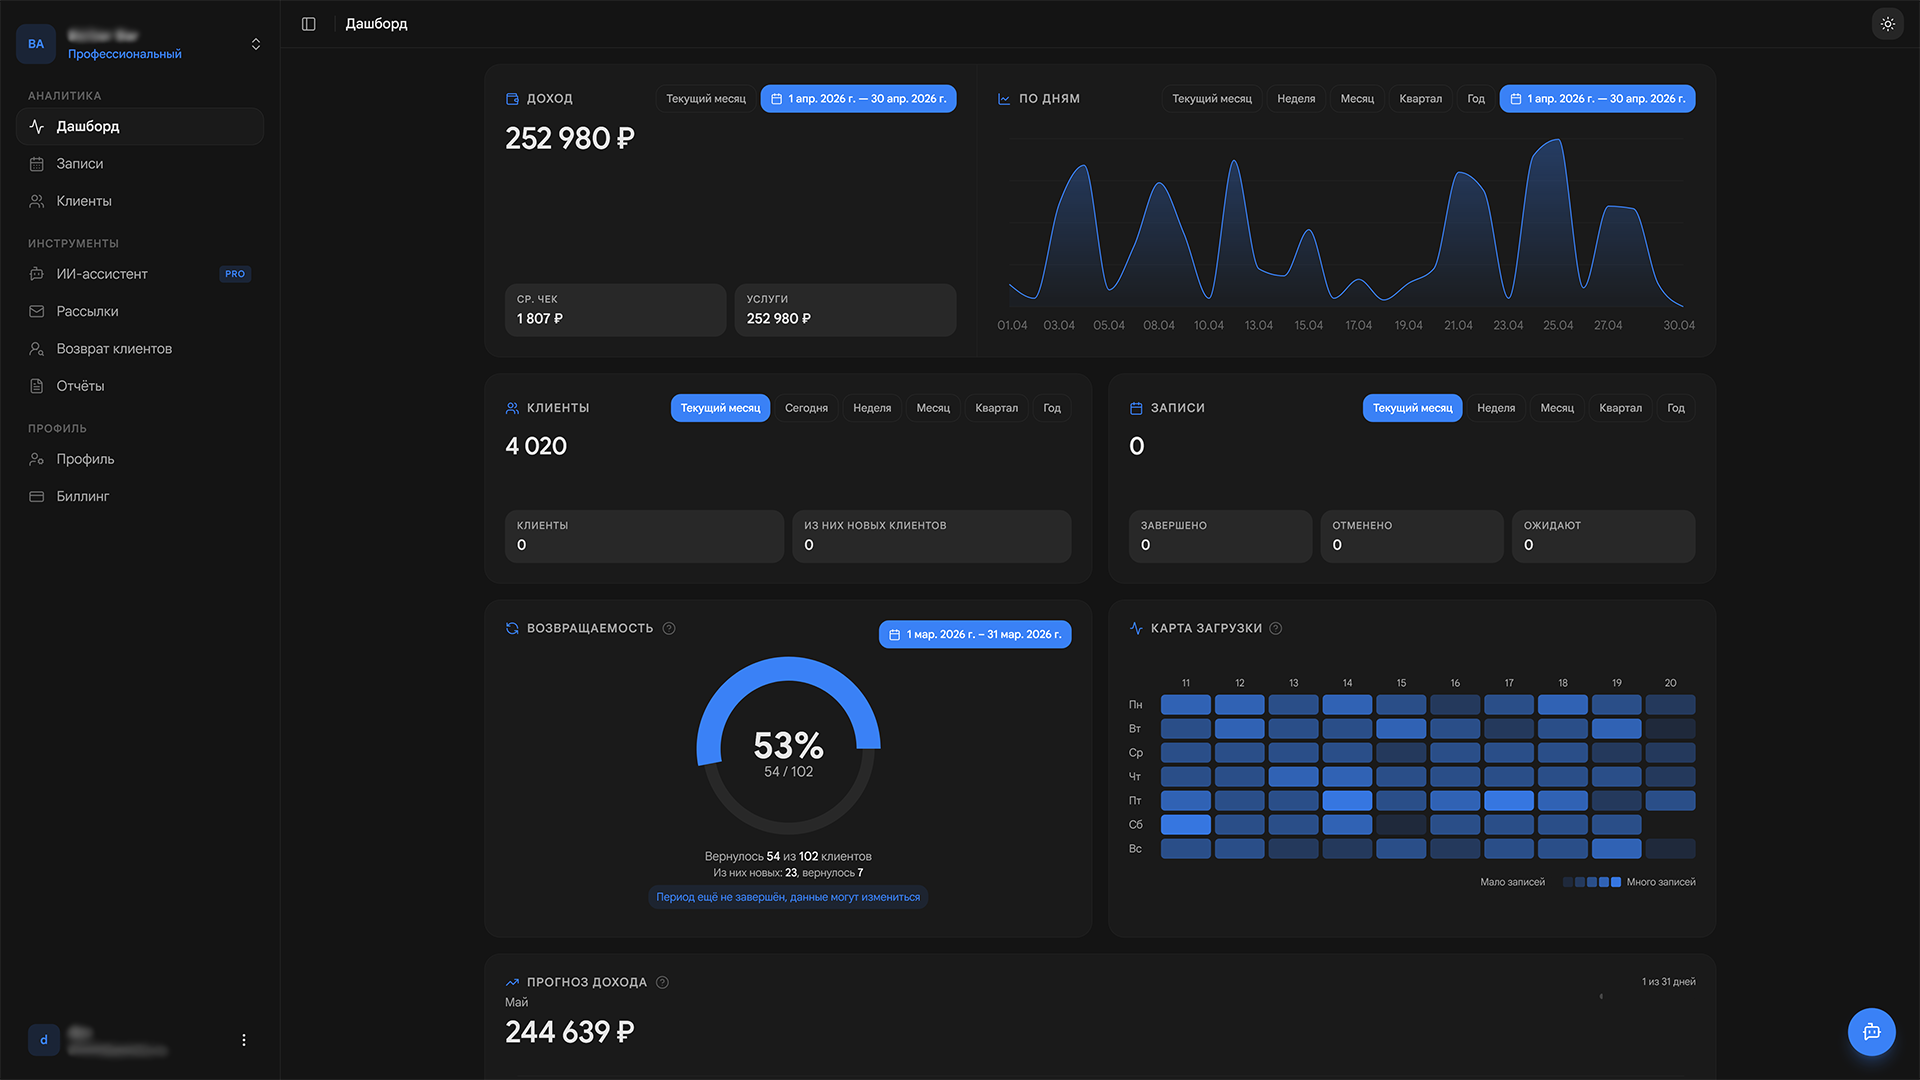Toggle the sidebar panel icon

click(x=309, y=24)
